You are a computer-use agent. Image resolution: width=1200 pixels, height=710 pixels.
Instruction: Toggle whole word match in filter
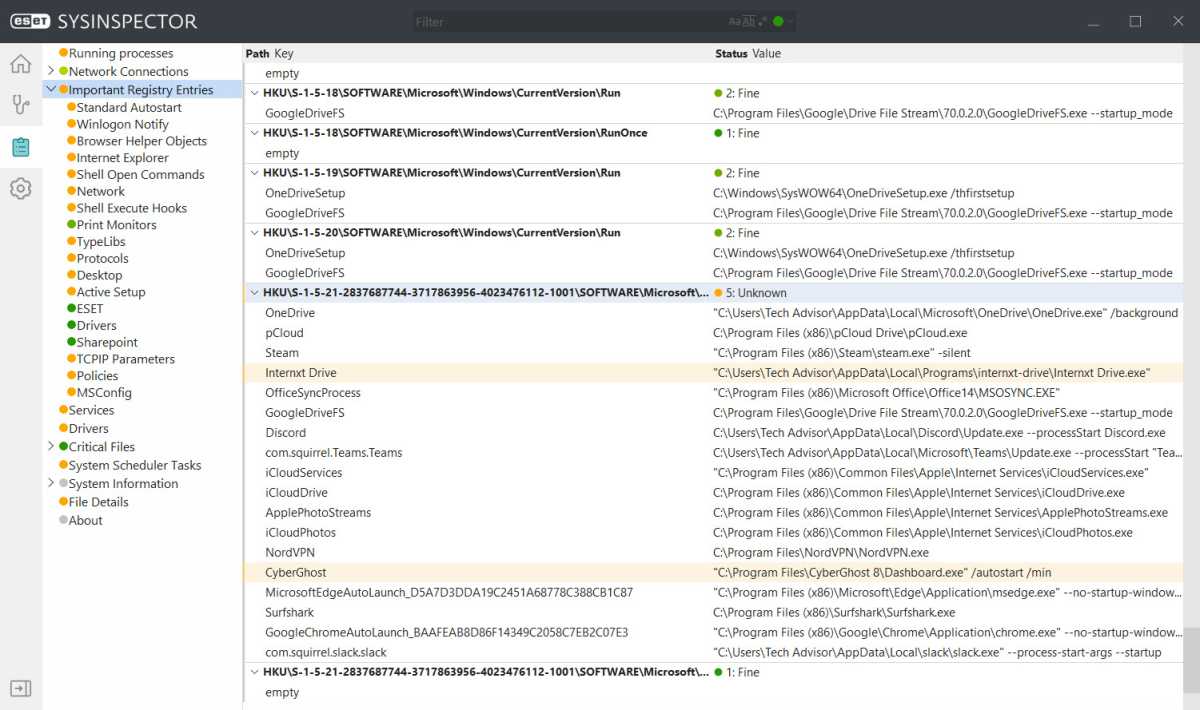click(749, 21)
